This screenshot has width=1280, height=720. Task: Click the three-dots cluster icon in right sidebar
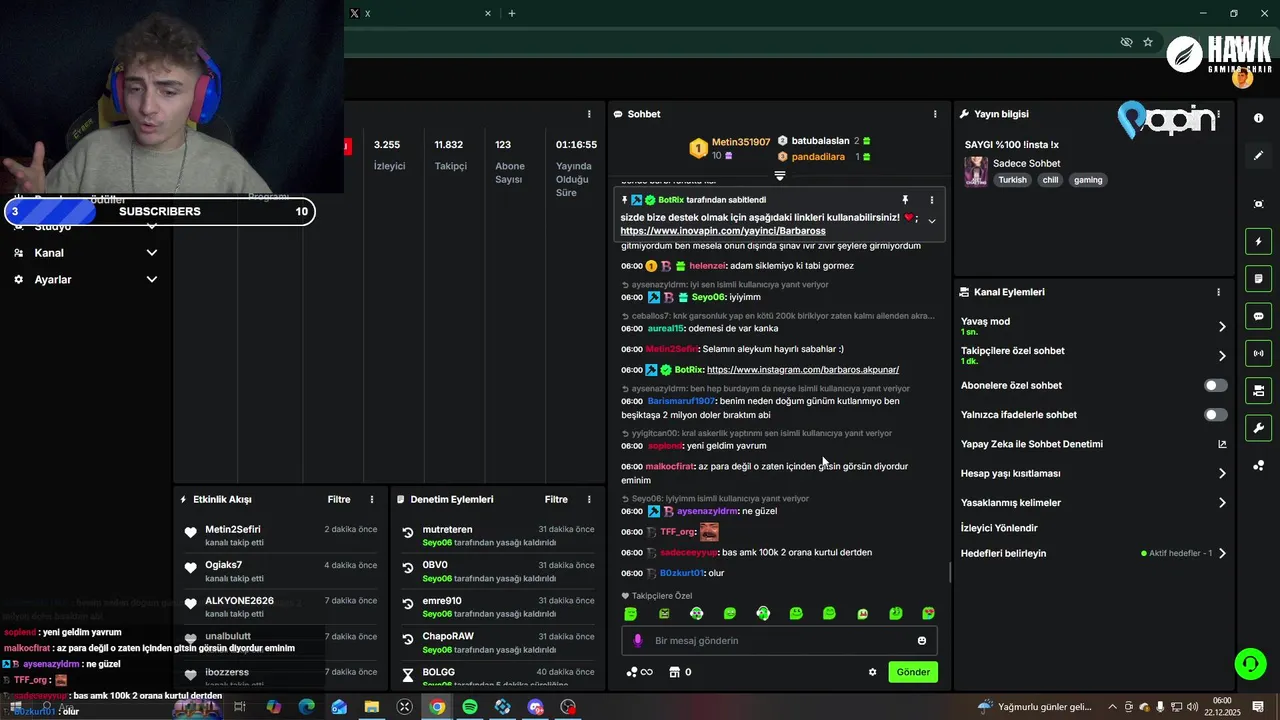(1258, 466)
